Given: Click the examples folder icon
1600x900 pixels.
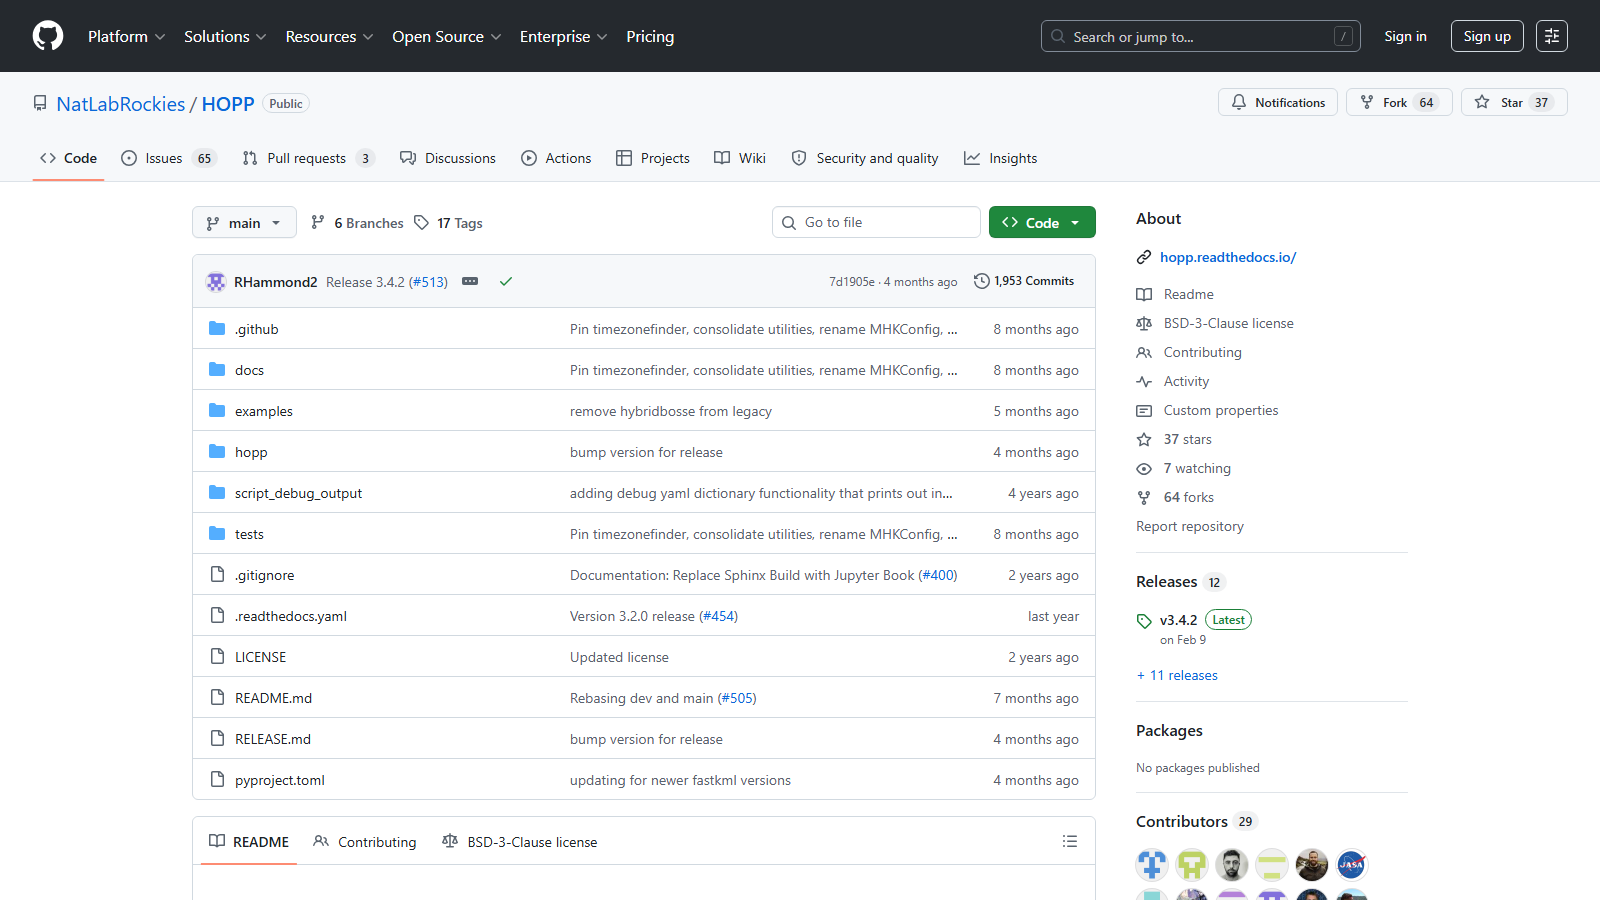Looking at the screenshot, I should pos(217,411).
